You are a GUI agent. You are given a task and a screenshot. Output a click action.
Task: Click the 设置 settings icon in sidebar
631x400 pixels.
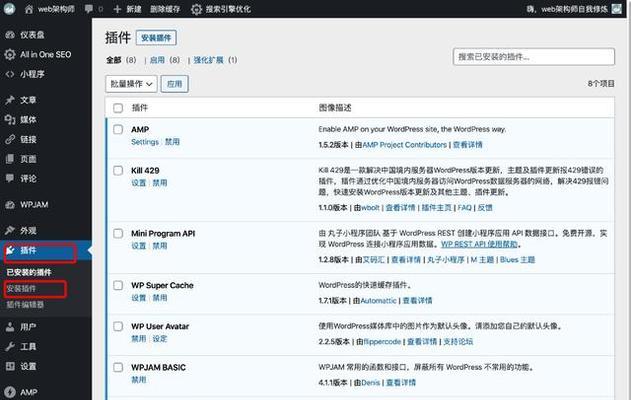[x=10, y=366]
